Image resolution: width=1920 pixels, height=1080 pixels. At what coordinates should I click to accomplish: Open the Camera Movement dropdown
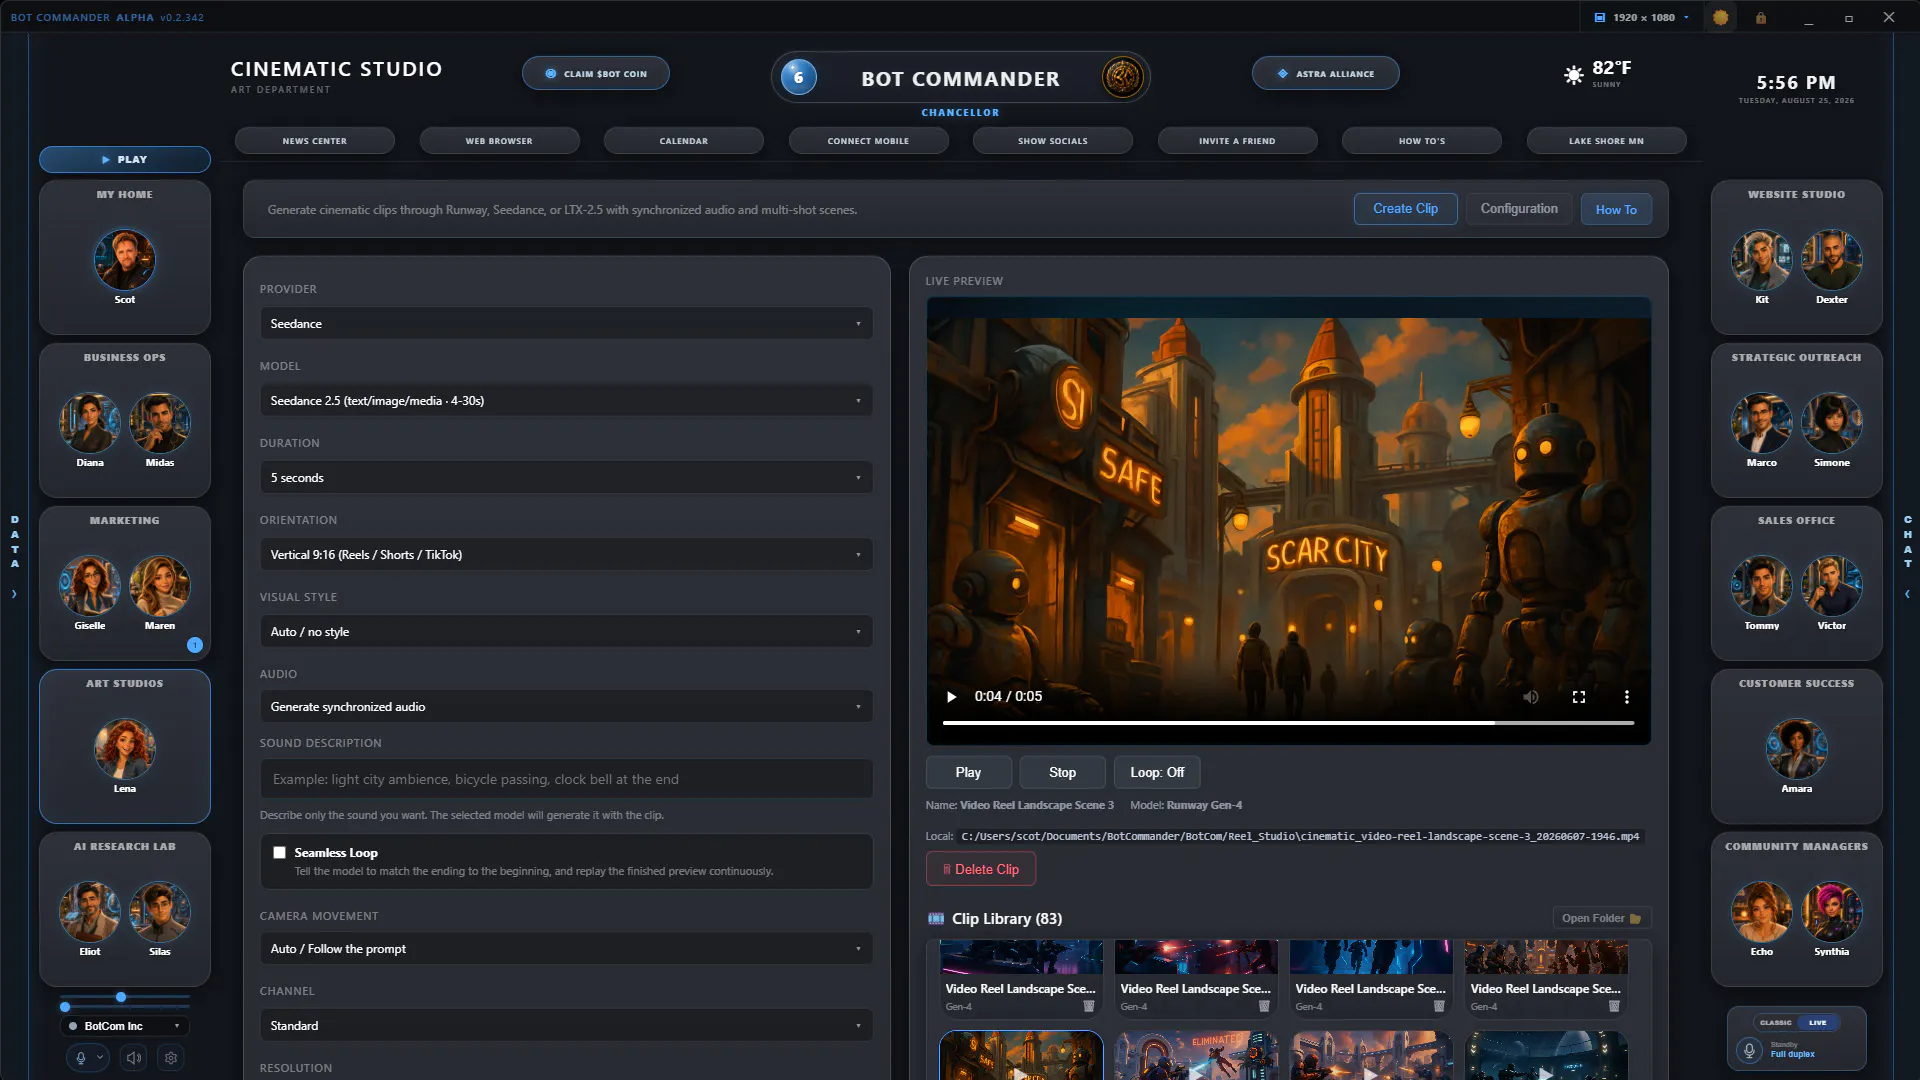[566, 949]
